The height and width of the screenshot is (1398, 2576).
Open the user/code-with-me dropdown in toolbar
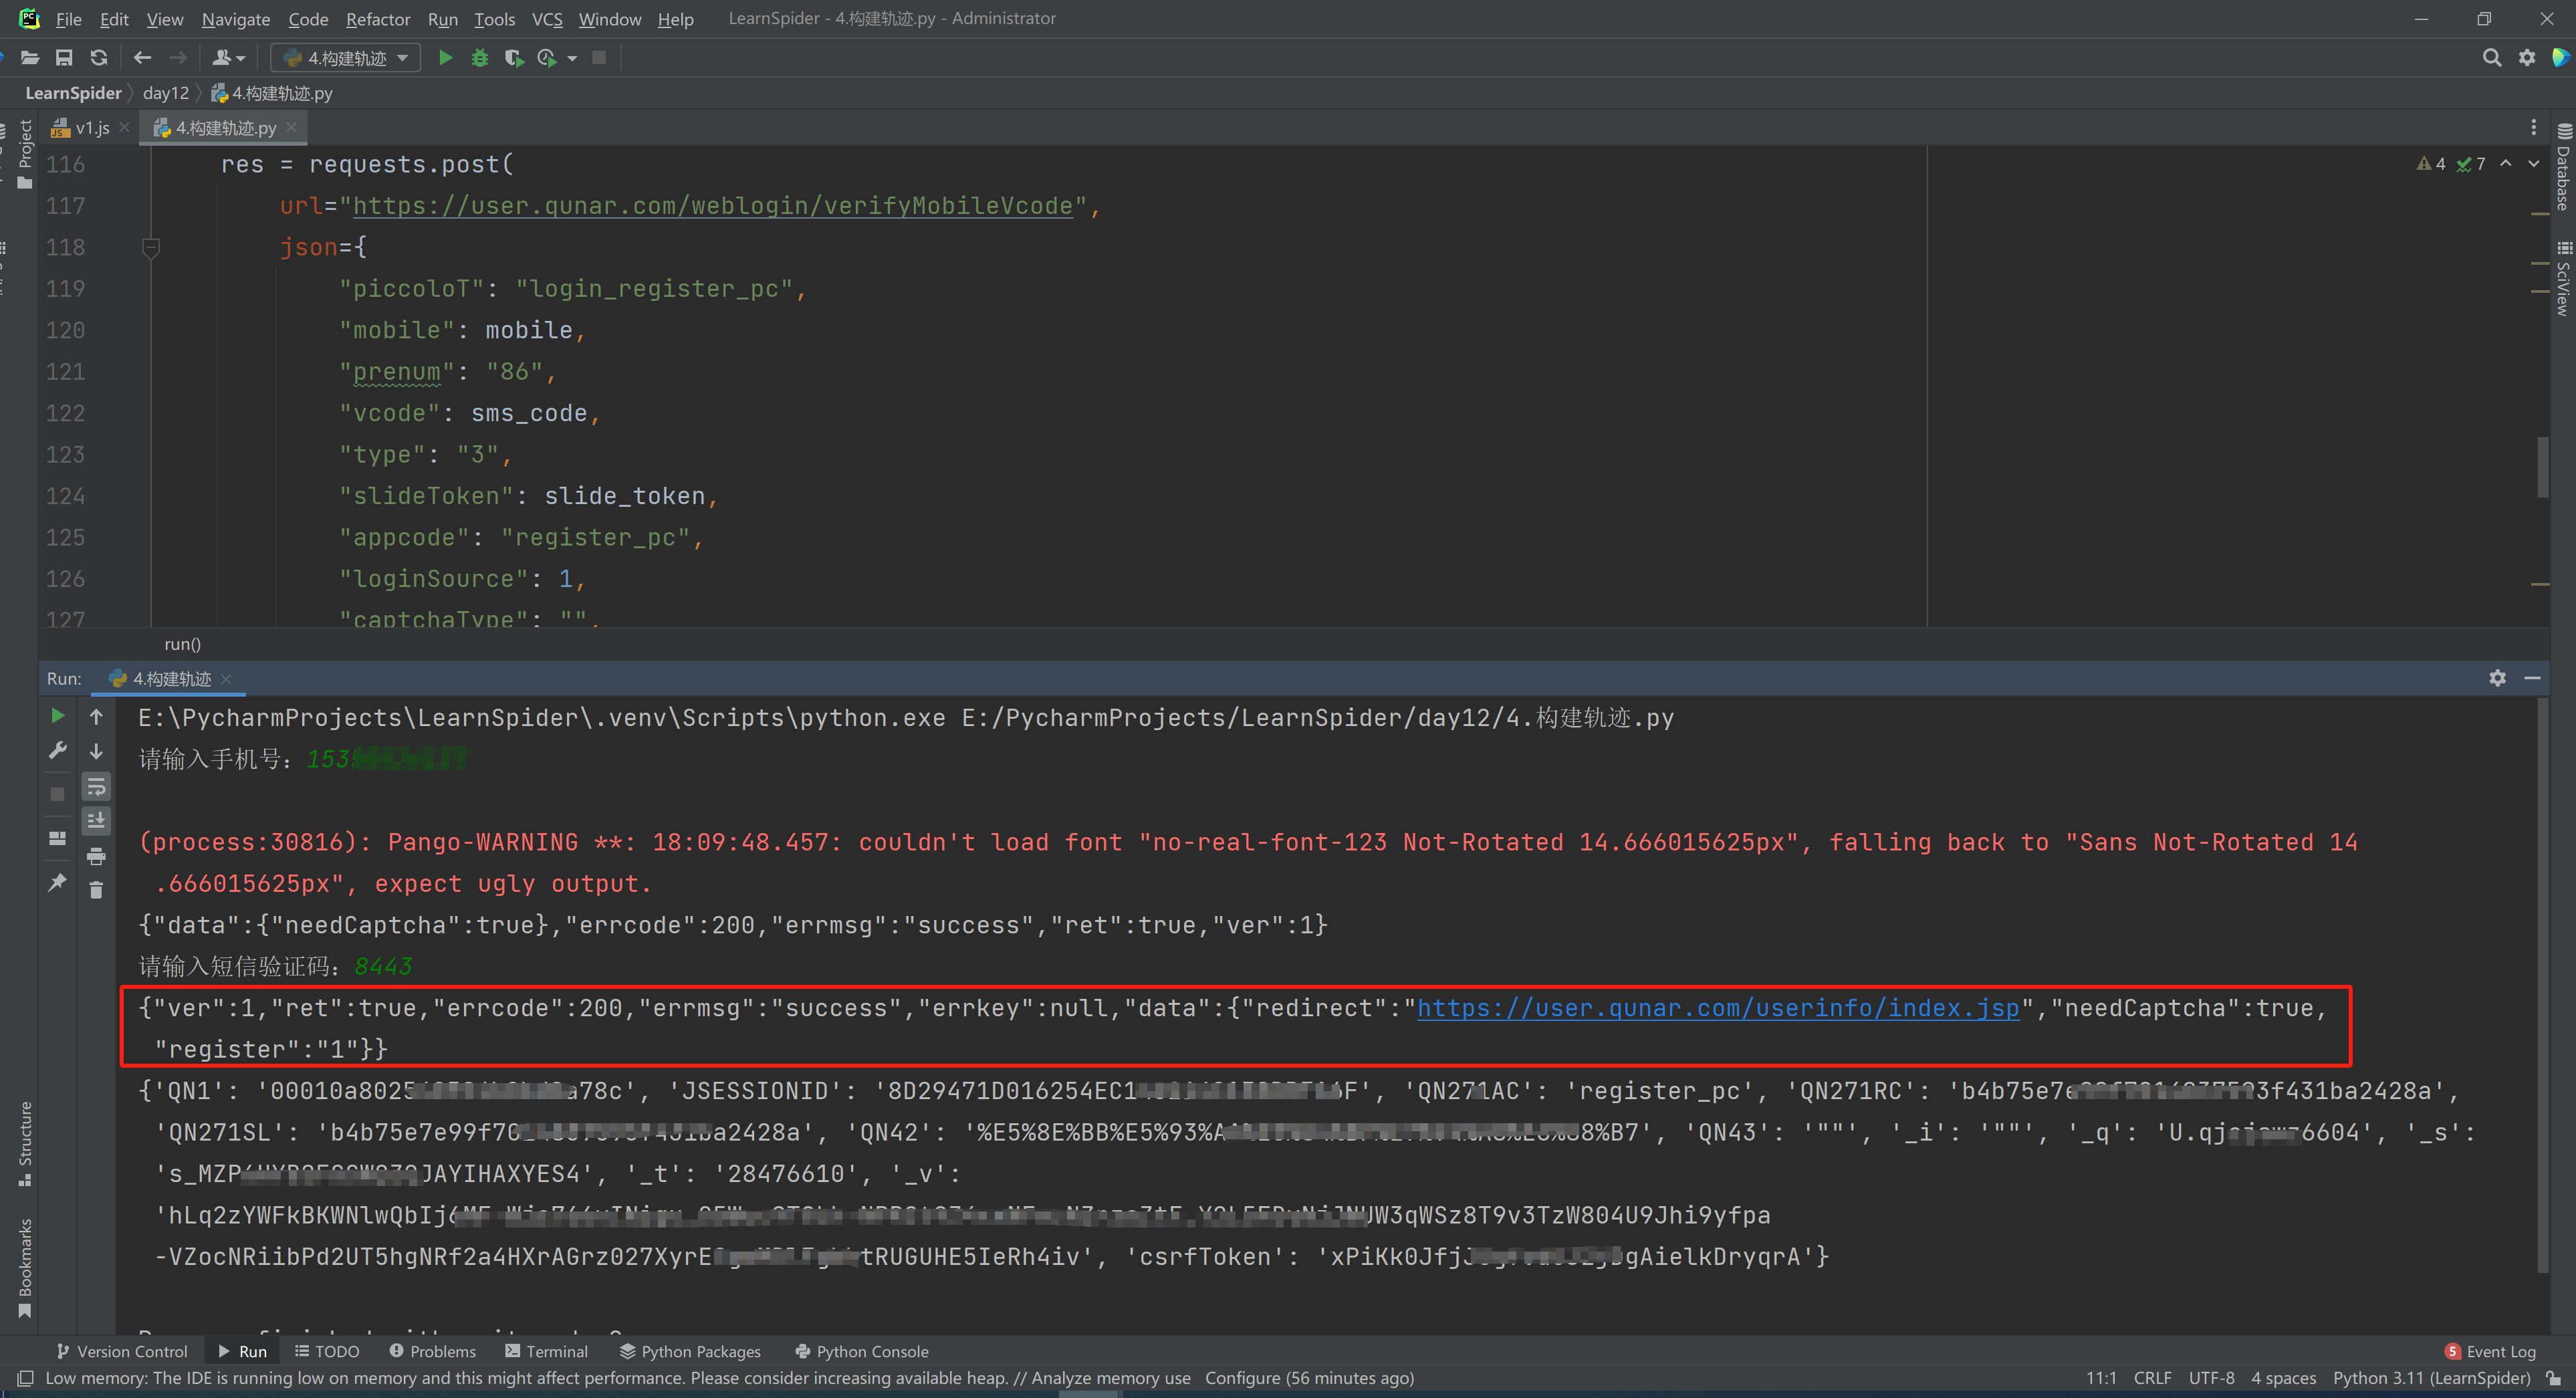[228, 58]
